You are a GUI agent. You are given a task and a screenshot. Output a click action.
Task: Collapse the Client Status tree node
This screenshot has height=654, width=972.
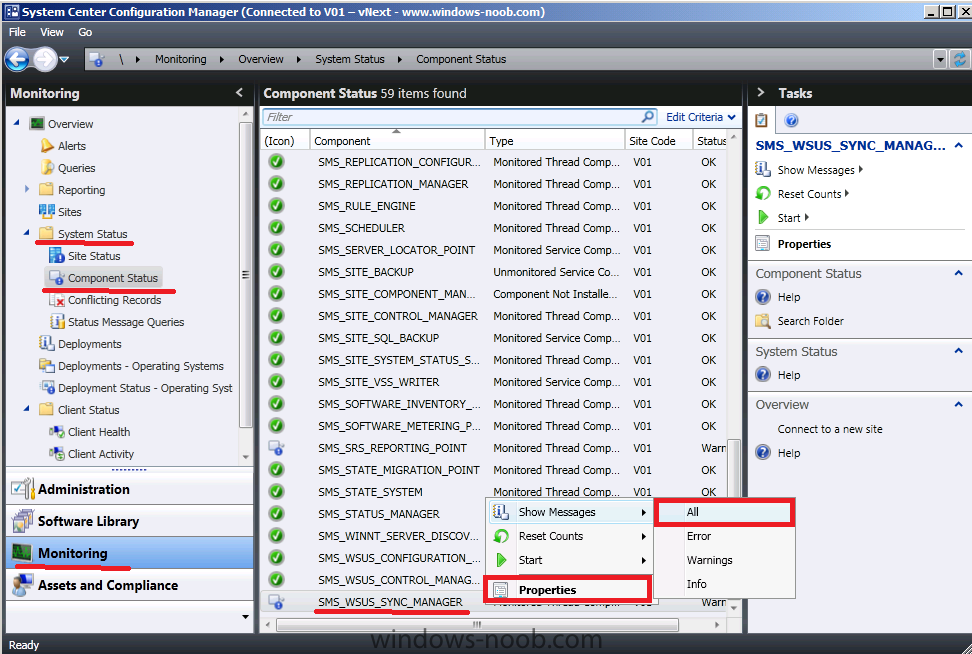click(x=27, y=409)
